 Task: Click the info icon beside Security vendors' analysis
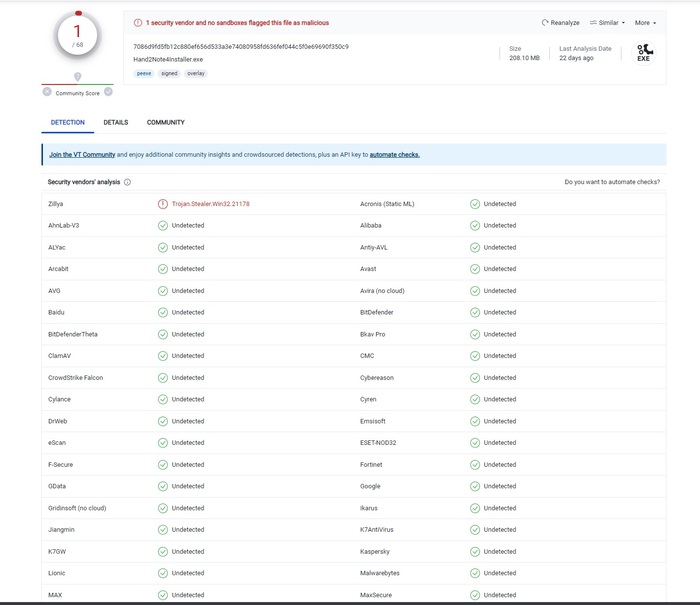point(127,182)
